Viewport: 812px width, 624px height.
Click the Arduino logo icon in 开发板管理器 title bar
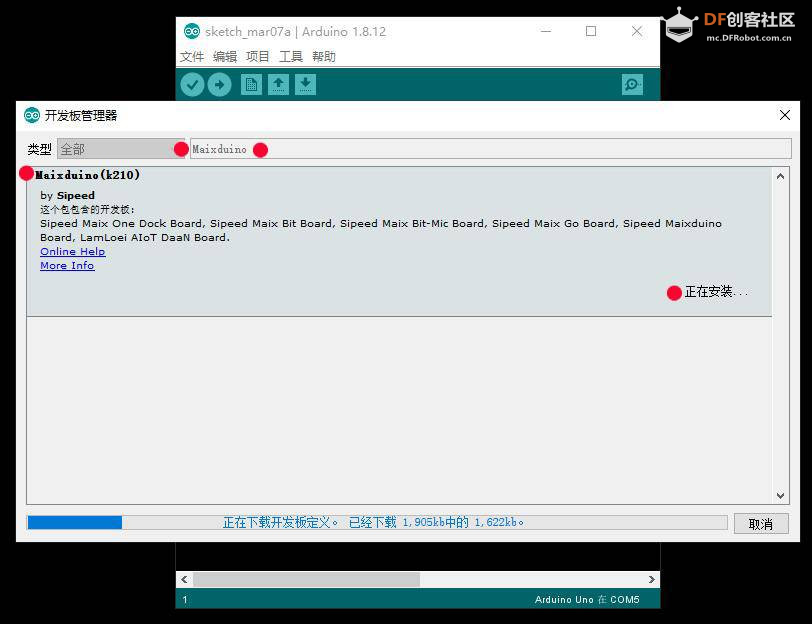(x=32, y=115)
